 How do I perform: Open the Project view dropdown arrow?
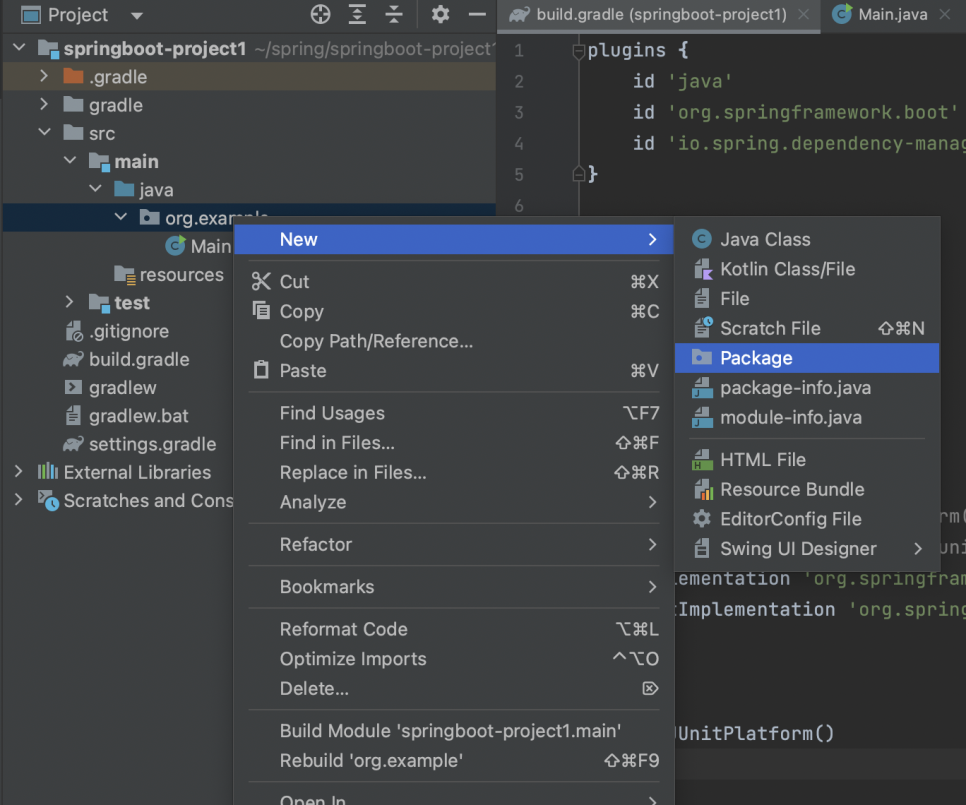[137, 15]
